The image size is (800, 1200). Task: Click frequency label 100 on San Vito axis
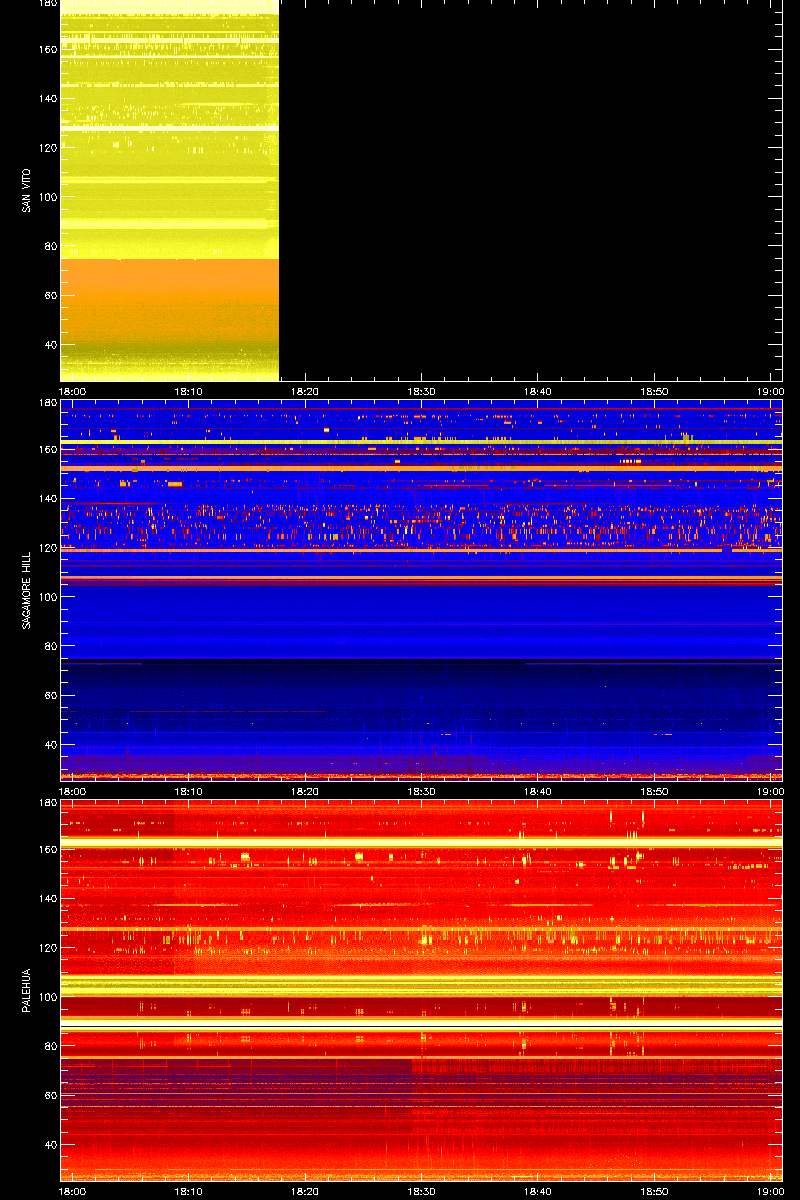(x=47, y=196)
